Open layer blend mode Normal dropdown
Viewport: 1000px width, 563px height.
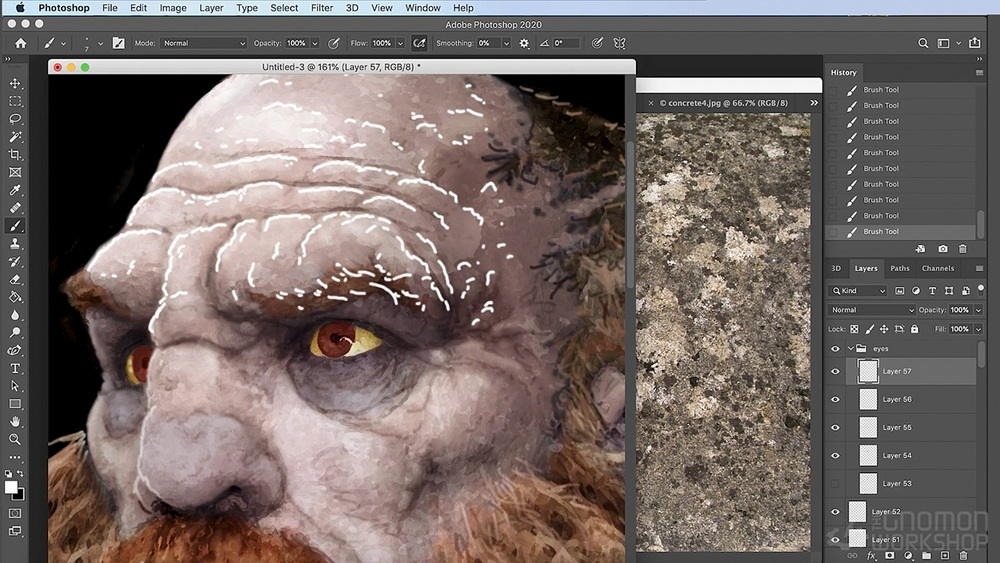point(871,310)
